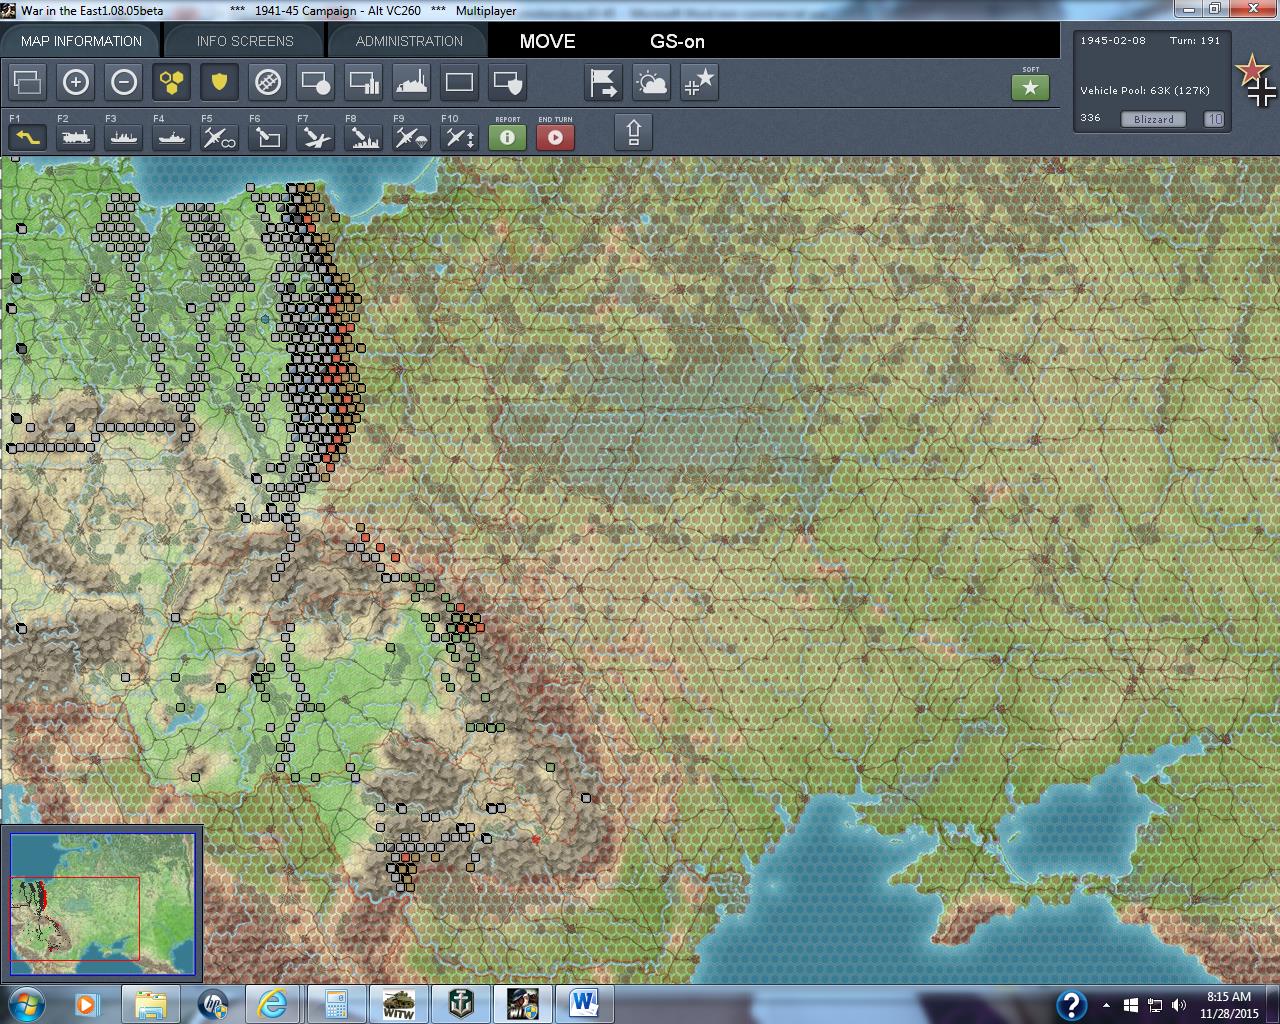Click the green SOFT star button
This screenshot has width=1280, height=1024.
[x=1031, y=88]
